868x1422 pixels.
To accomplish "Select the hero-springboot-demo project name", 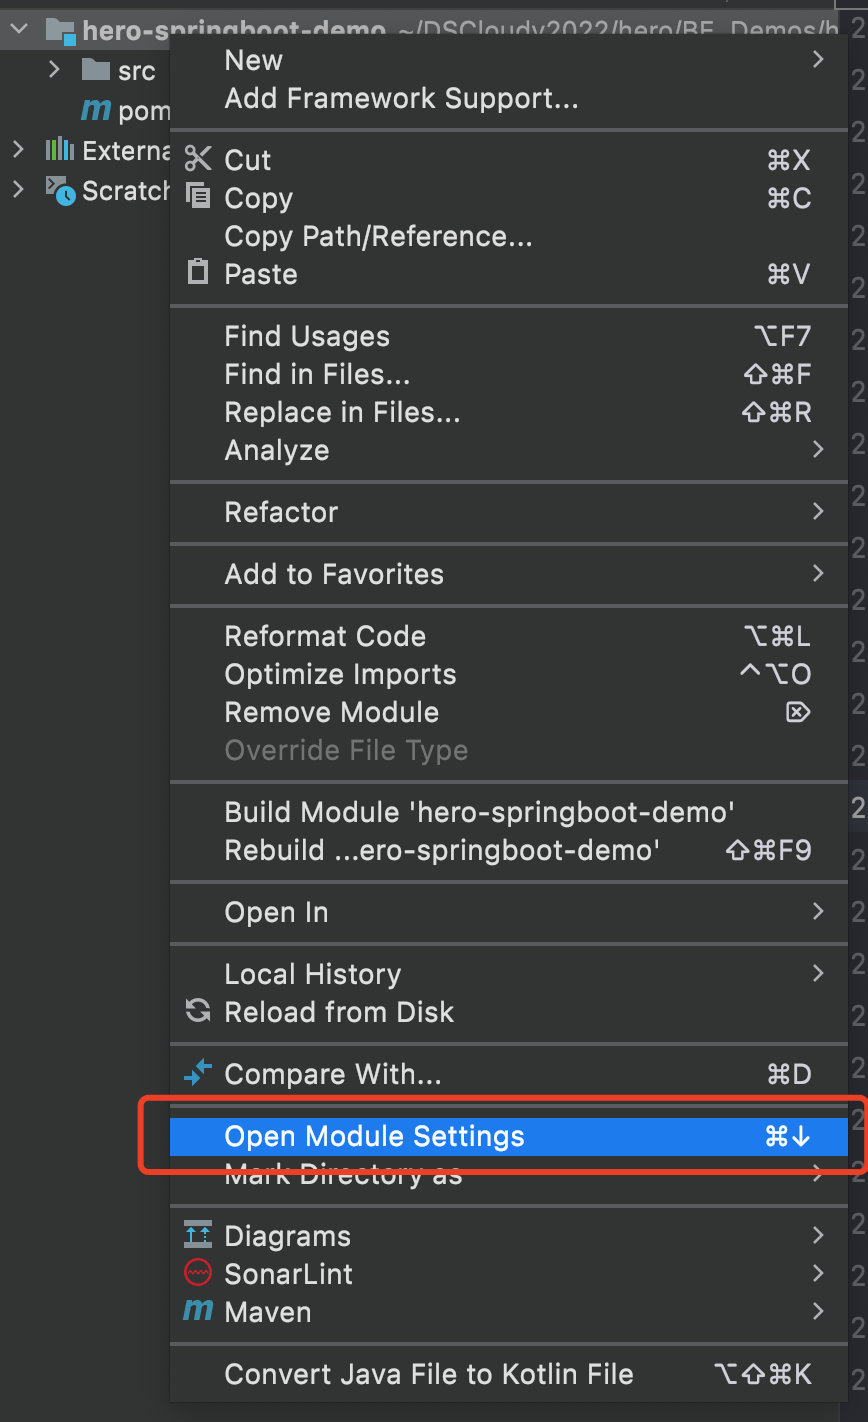I will click(234, 32).
